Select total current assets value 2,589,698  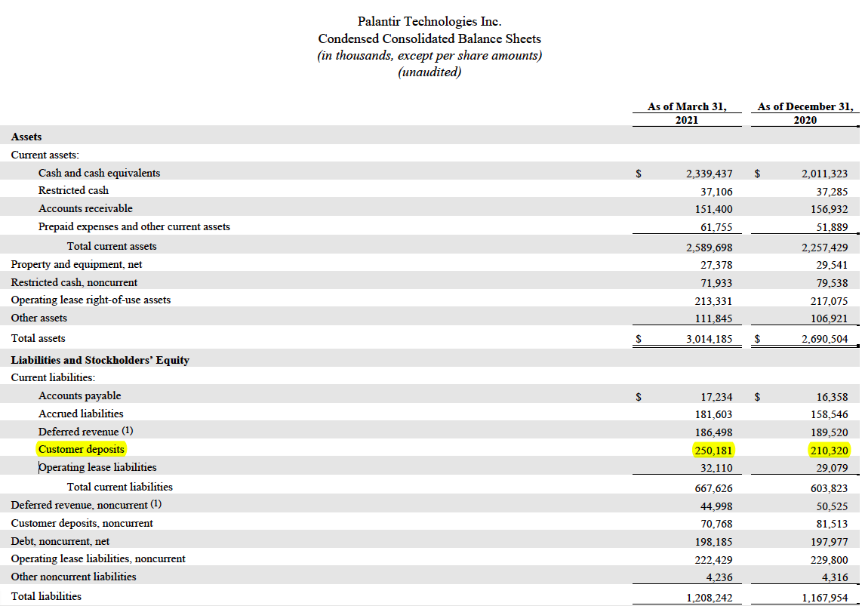709,247
